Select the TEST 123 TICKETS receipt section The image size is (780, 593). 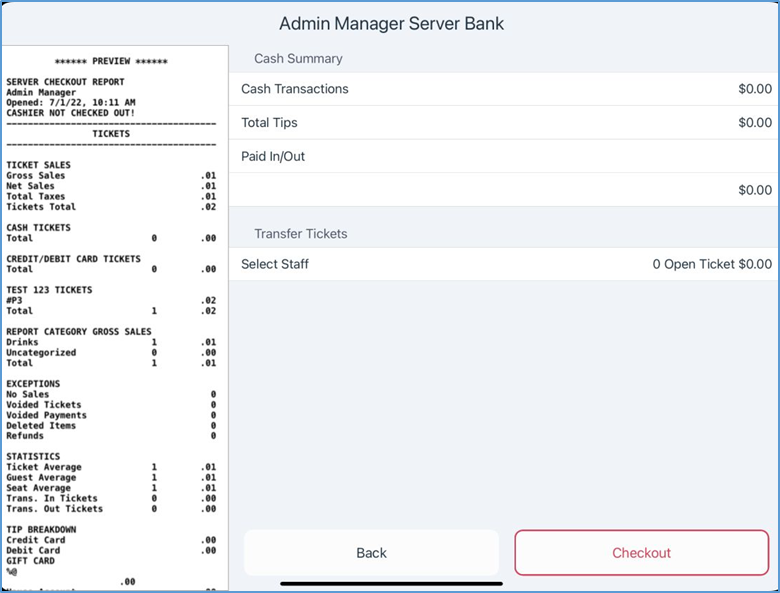tap(49, 290)
